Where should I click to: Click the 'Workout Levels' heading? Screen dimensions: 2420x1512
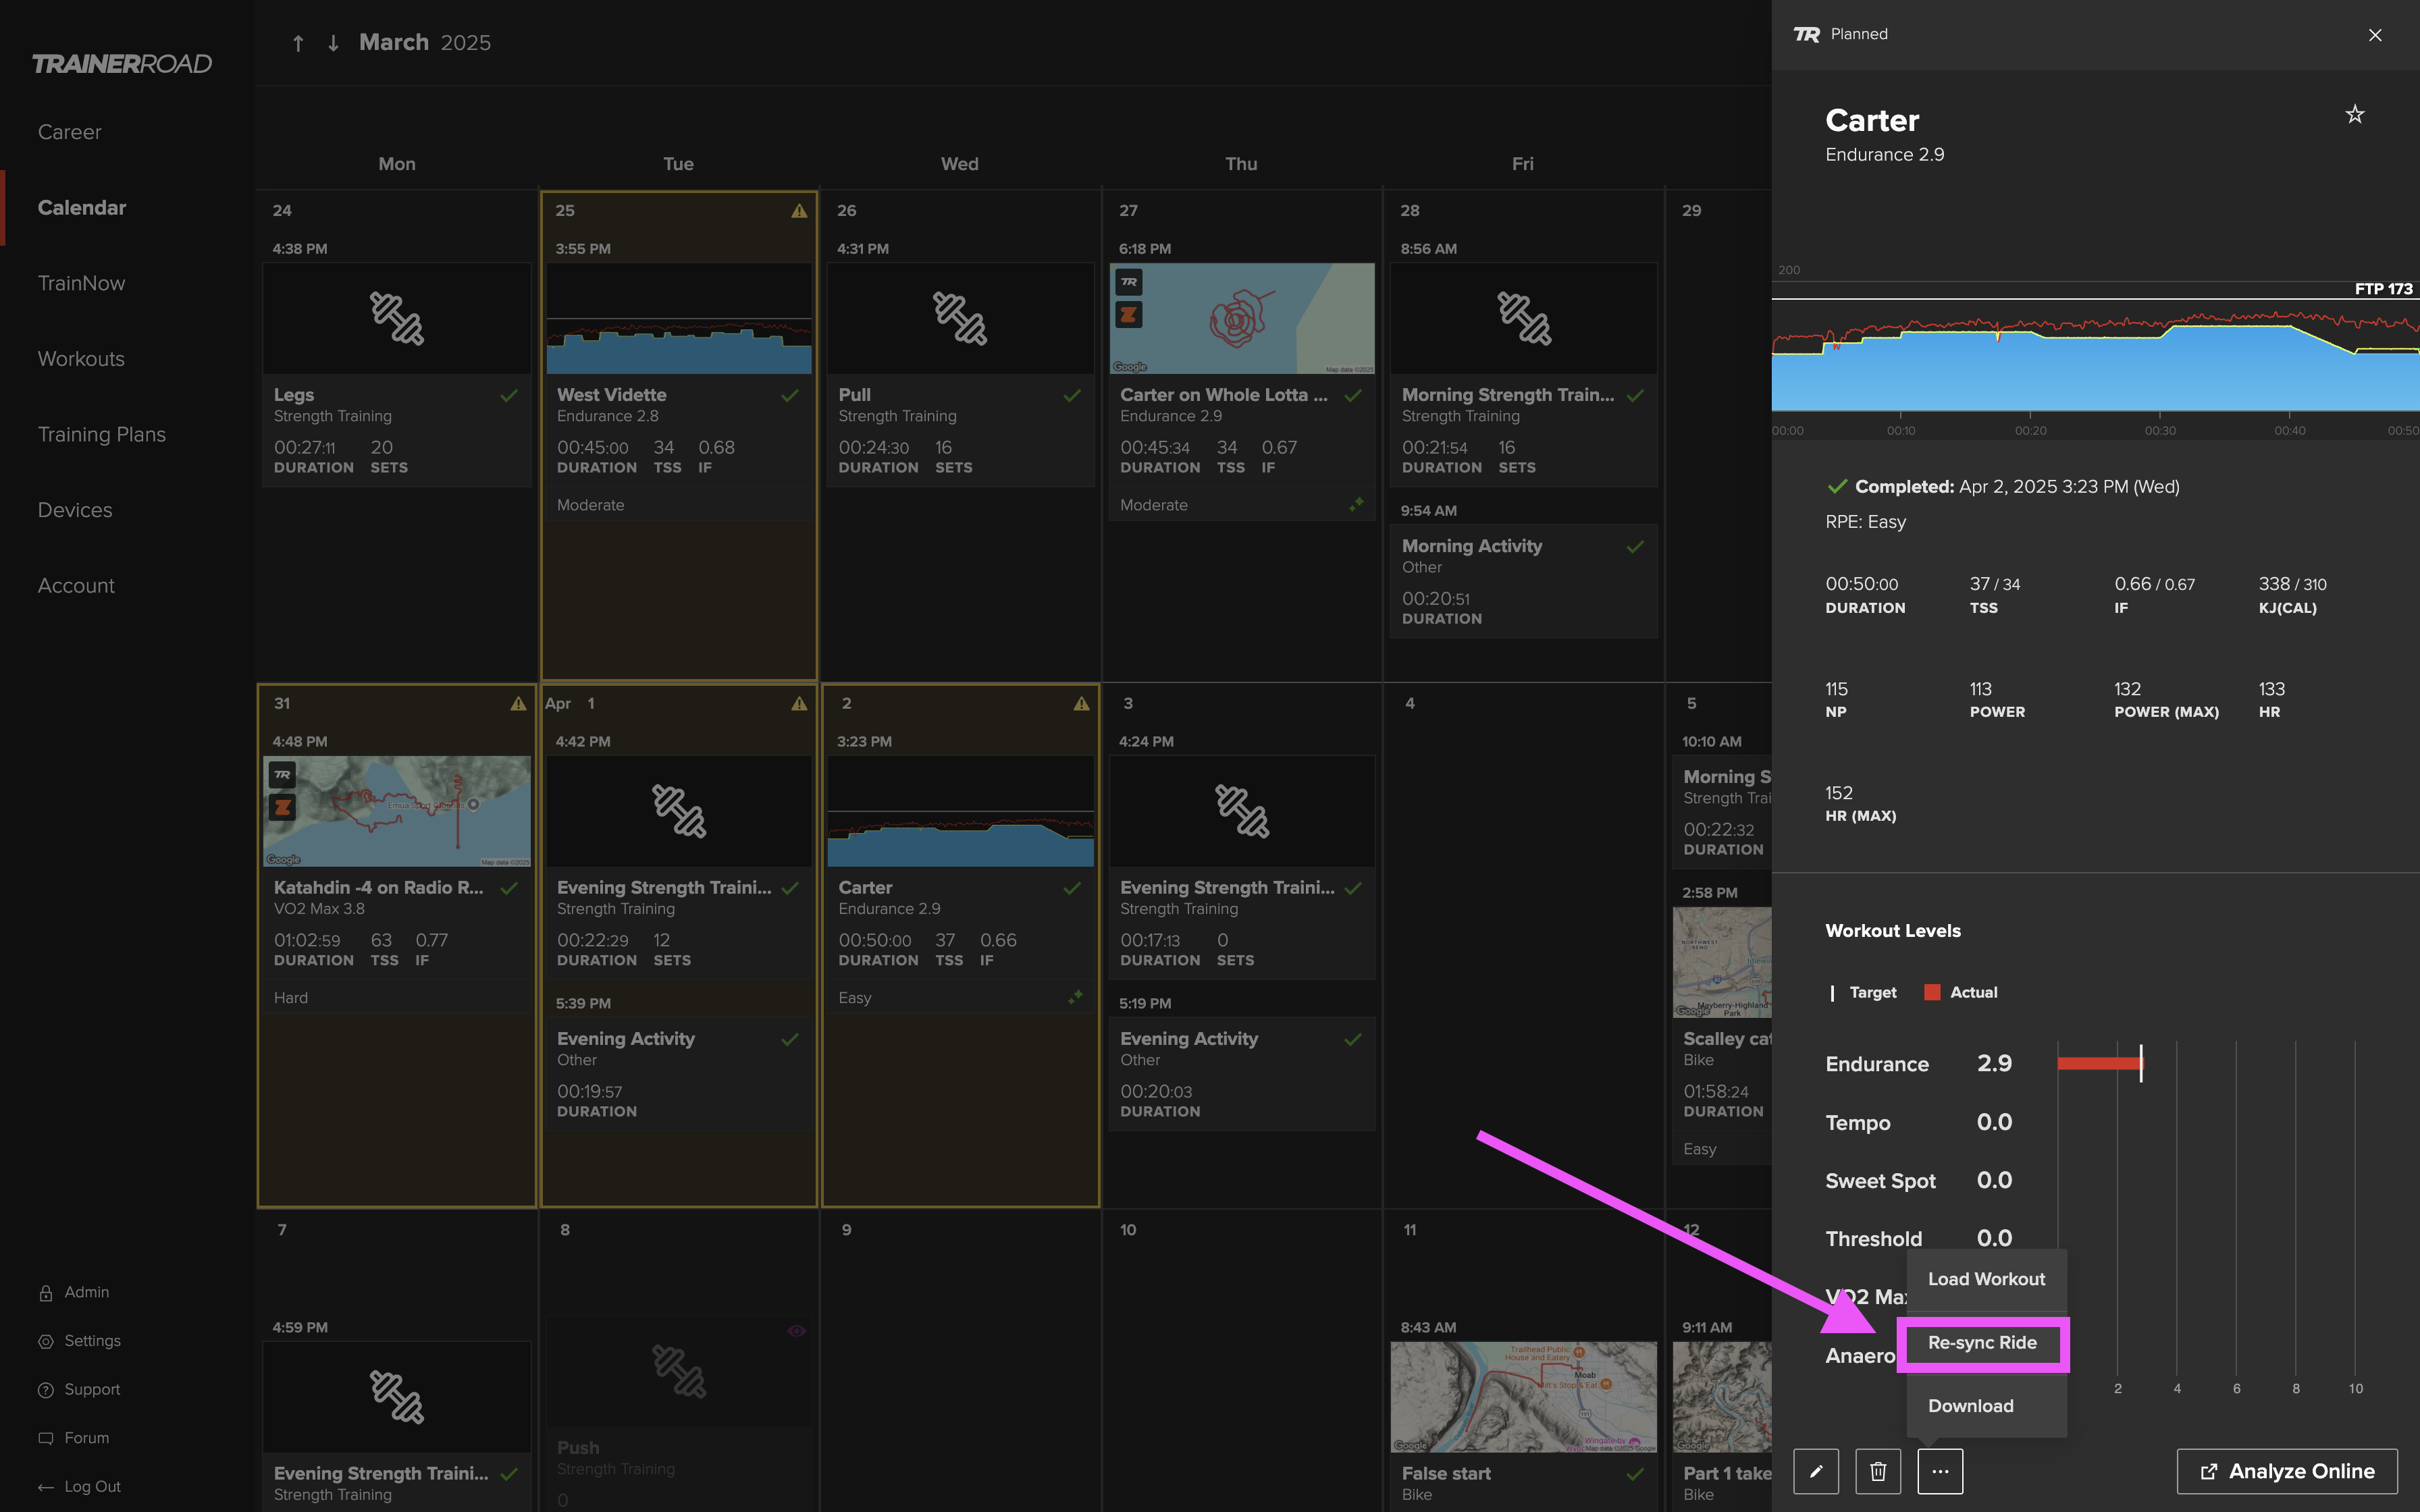[x=1893, y=931]
